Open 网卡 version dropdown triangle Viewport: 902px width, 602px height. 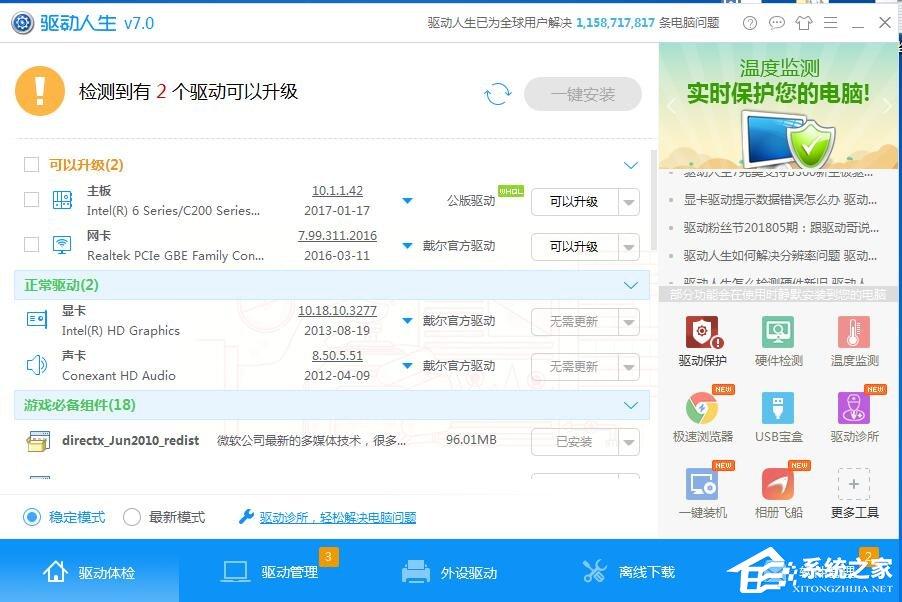coord(407,246)
